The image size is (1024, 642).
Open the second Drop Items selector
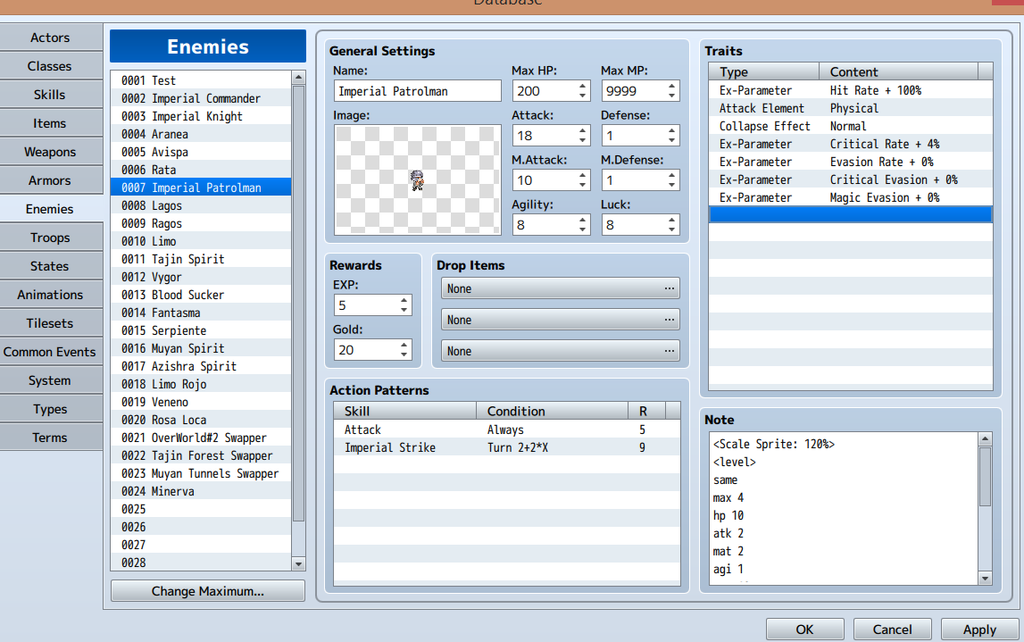(560, 320)
